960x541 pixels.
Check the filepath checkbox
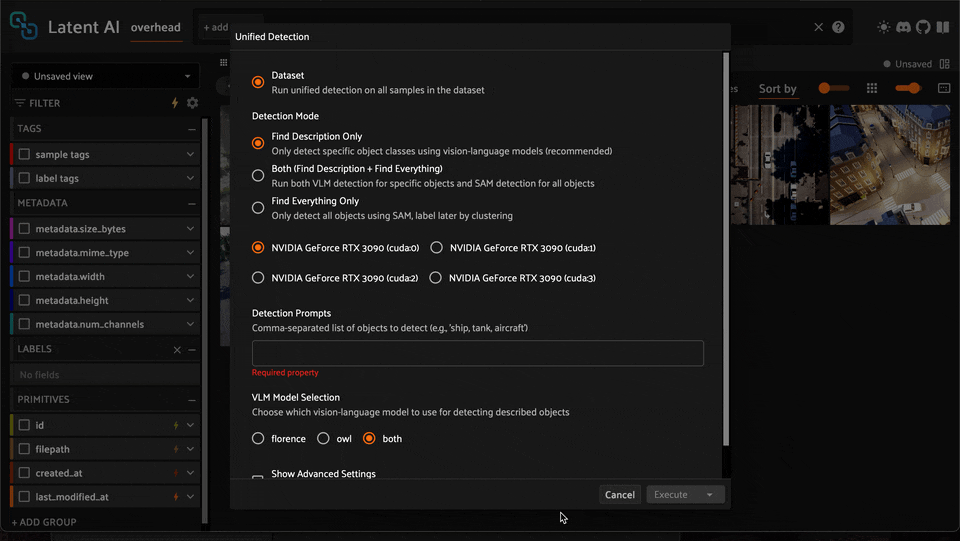tap(24, 449)
